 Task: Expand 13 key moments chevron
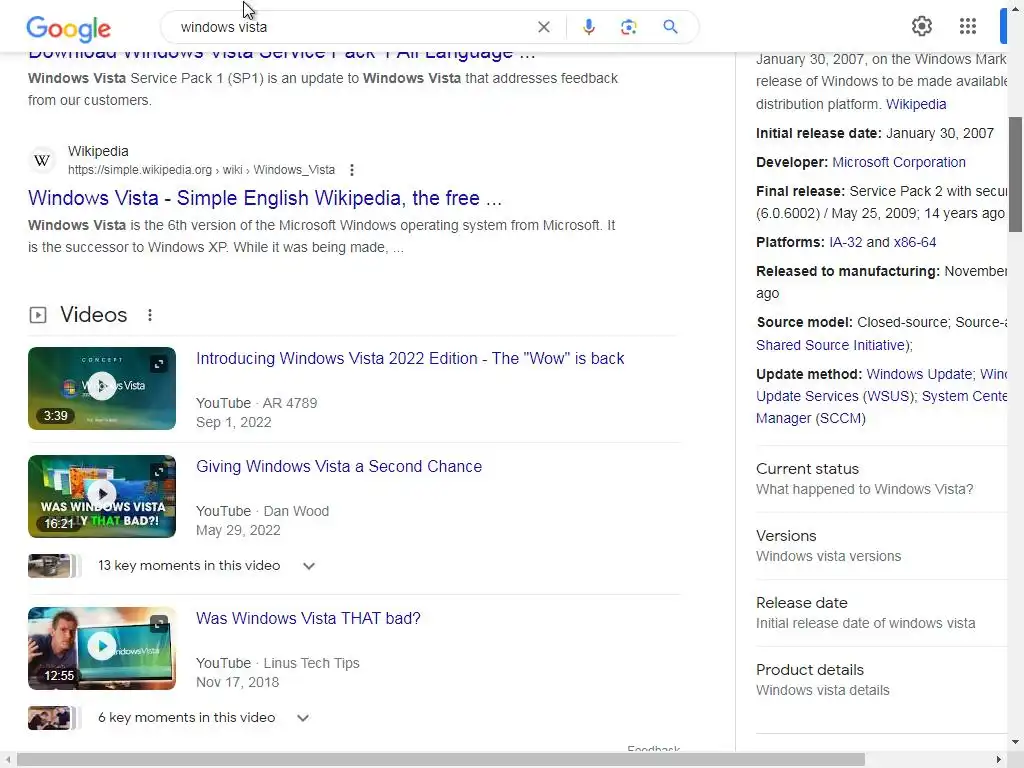[x=309, y=566]
